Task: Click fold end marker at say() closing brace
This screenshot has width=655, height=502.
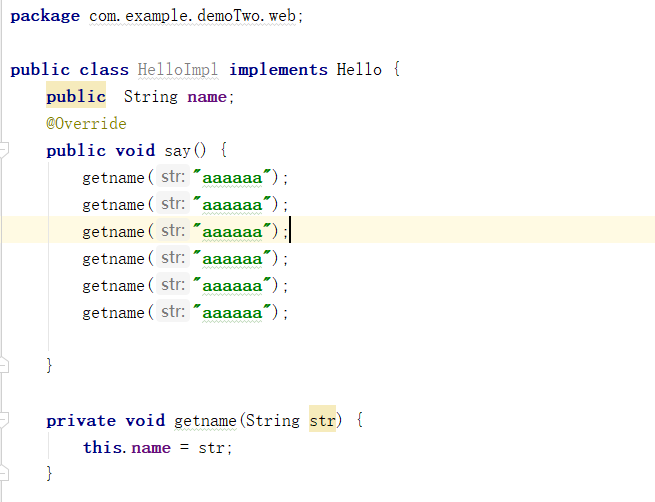Action: 4,366
